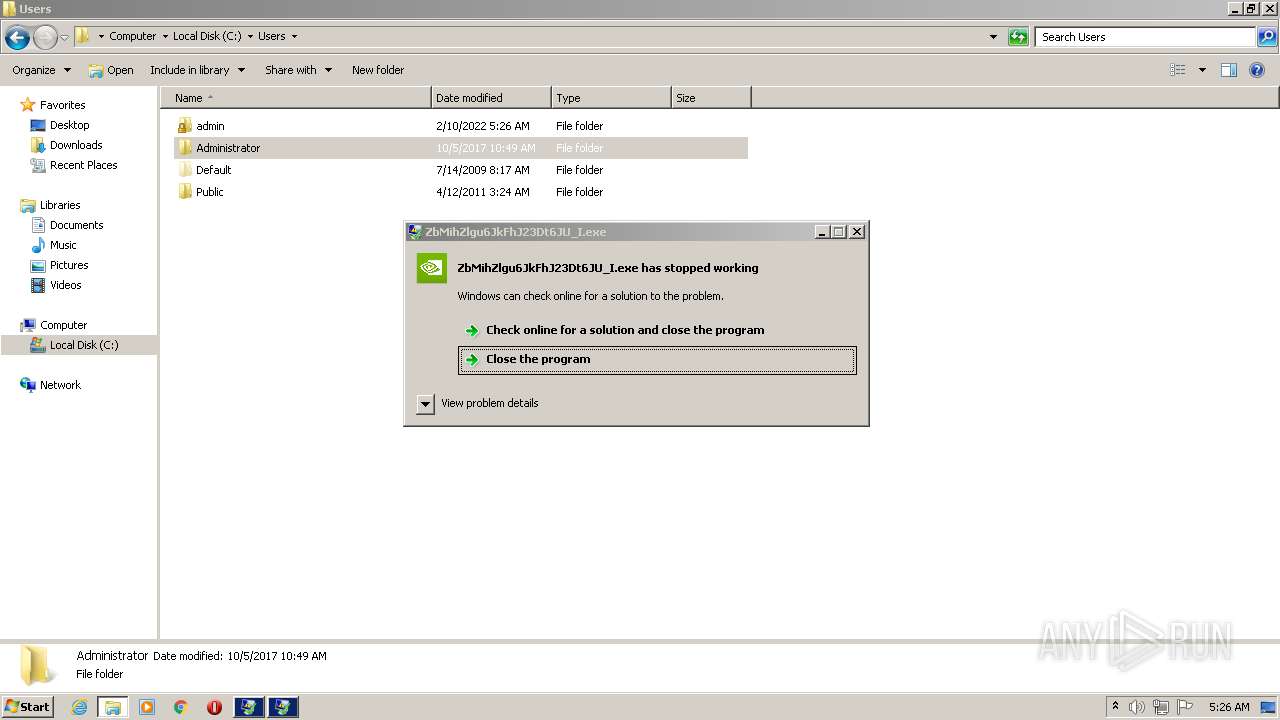Viewport: 1280px width, 720px height.
Task: Click the Action Center flag icon
Action: point(1185,707)
